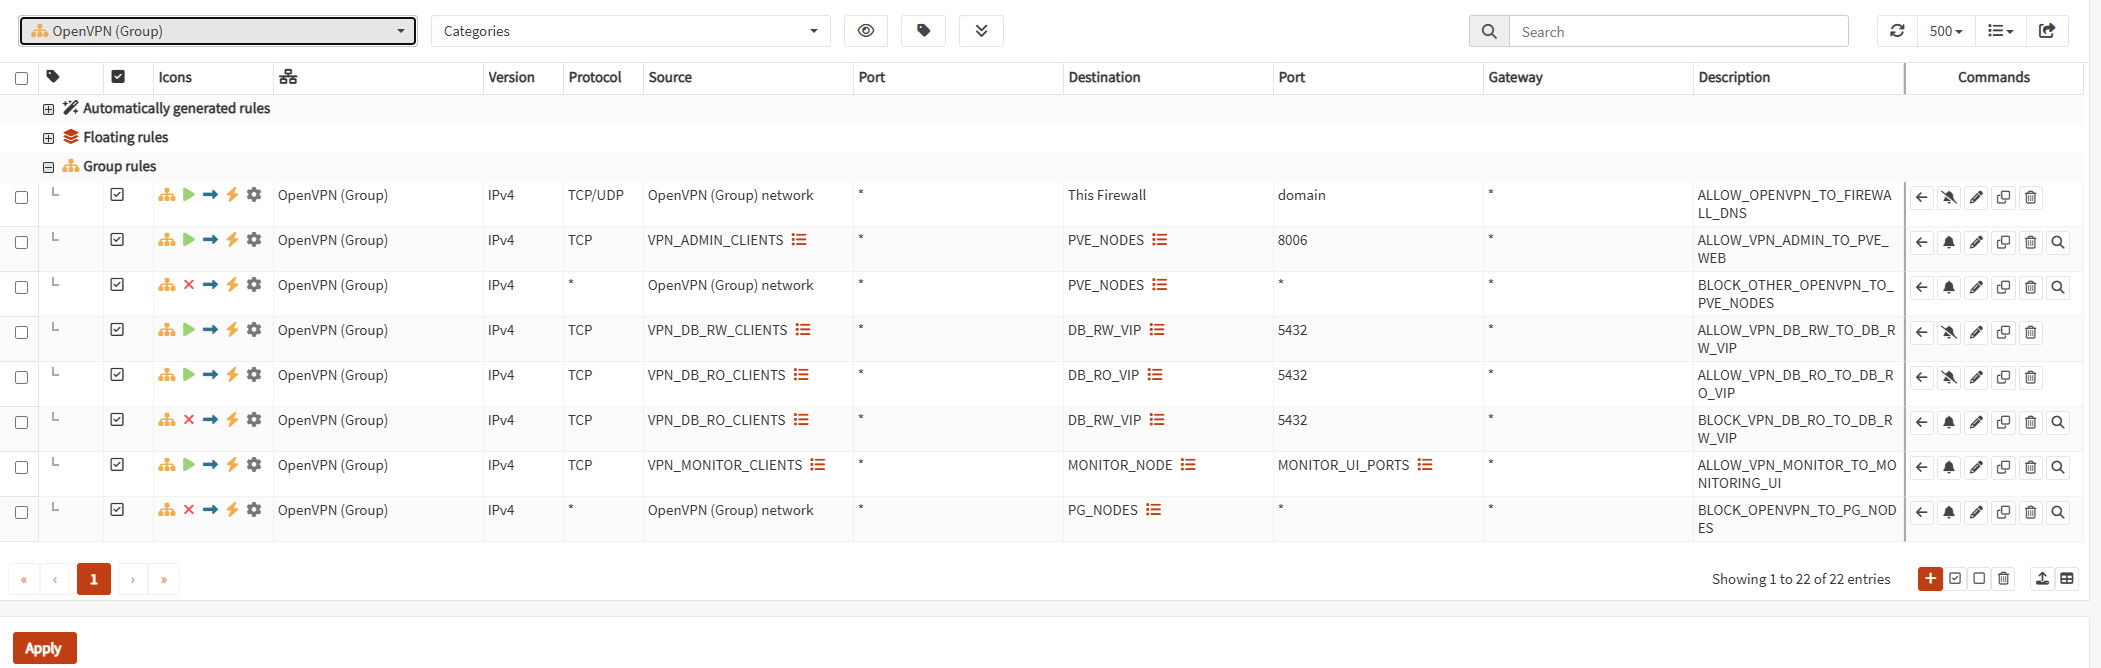Click the green pass arrow on ALLOW_VPN_ADMIN_TO_PVE_WEB row
This screenshot has width=2101, height=668.
188,240
